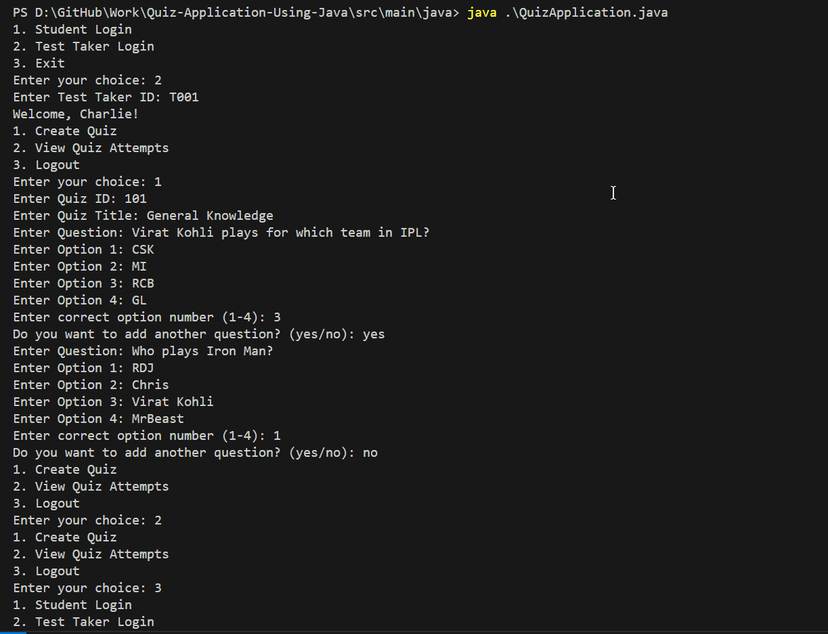Click the 'Option 4: MrBeast' line

coord(98,419)
